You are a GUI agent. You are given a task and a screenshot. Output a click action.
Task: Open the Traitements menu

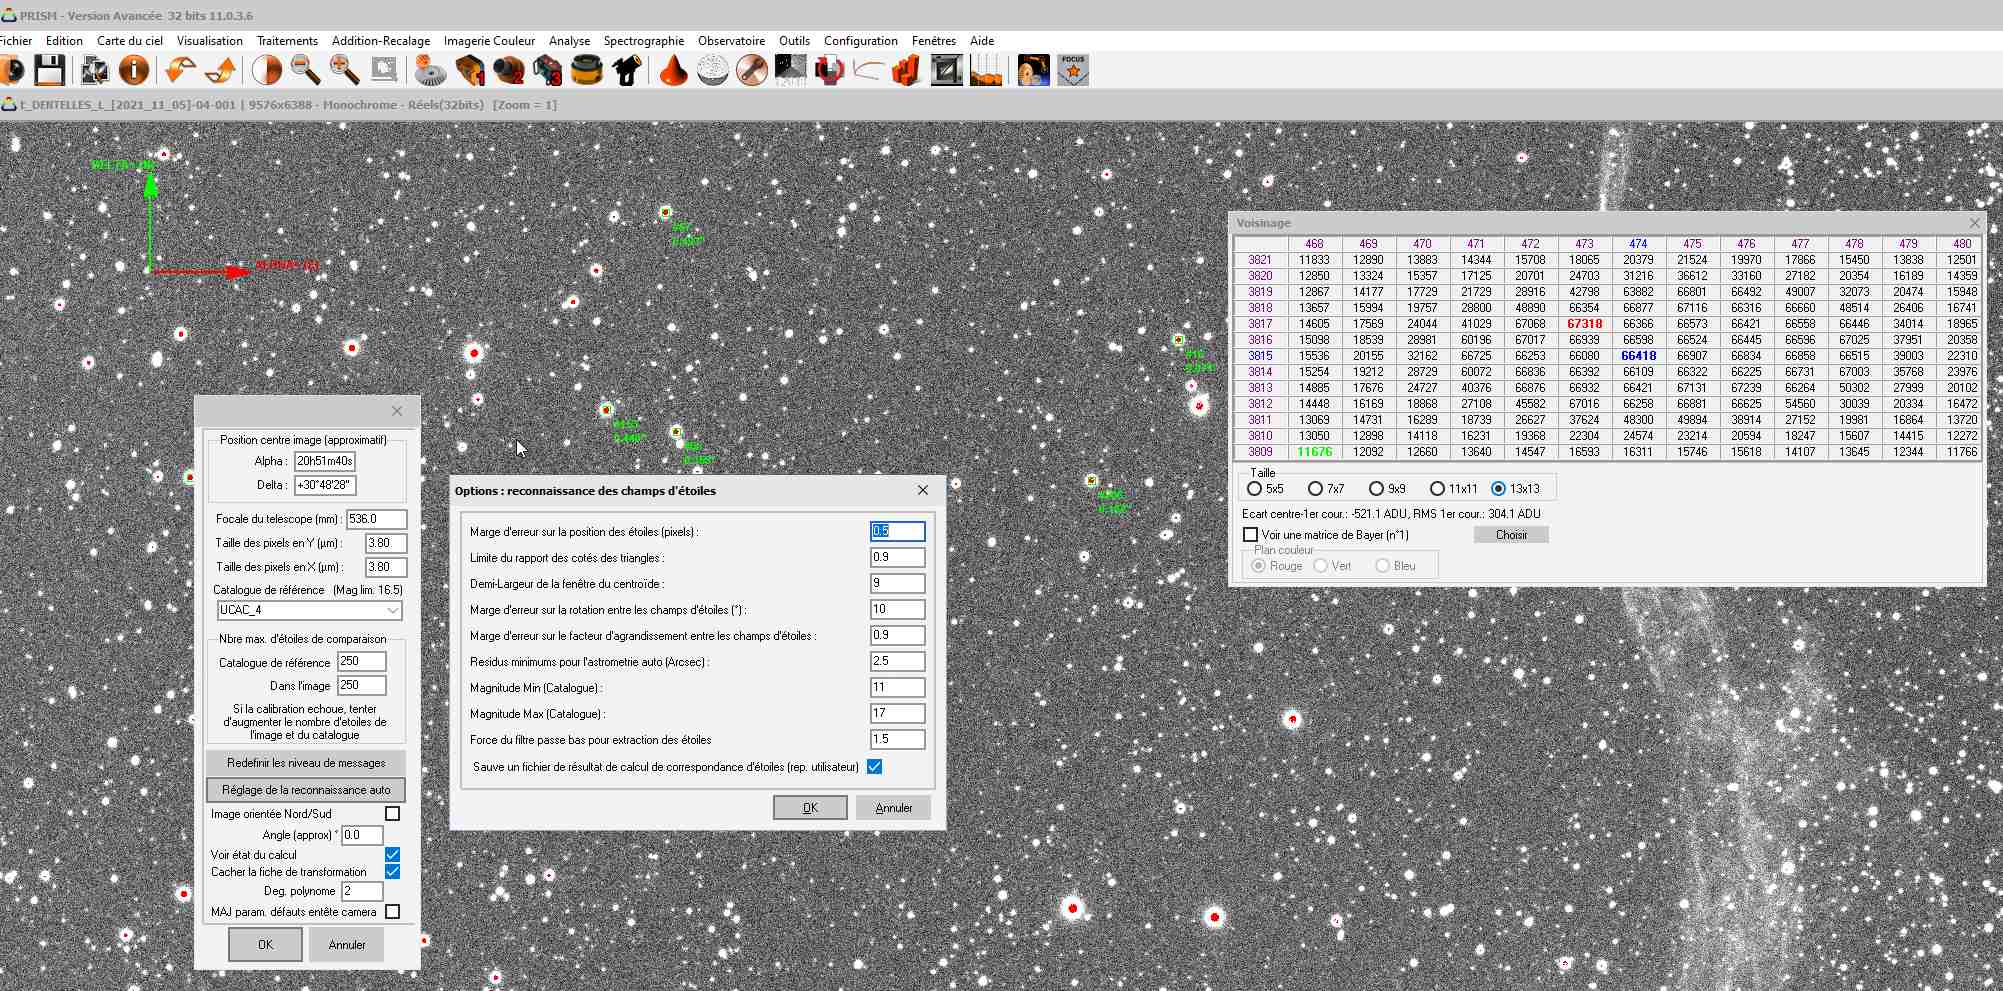(287, 41)
